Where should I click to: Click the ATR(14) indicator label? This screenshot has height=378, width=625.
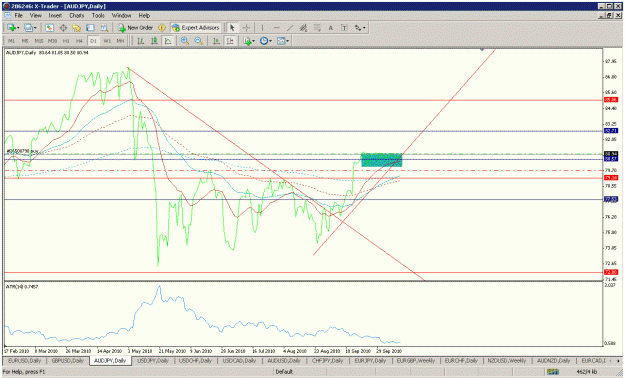pos(22,287)
